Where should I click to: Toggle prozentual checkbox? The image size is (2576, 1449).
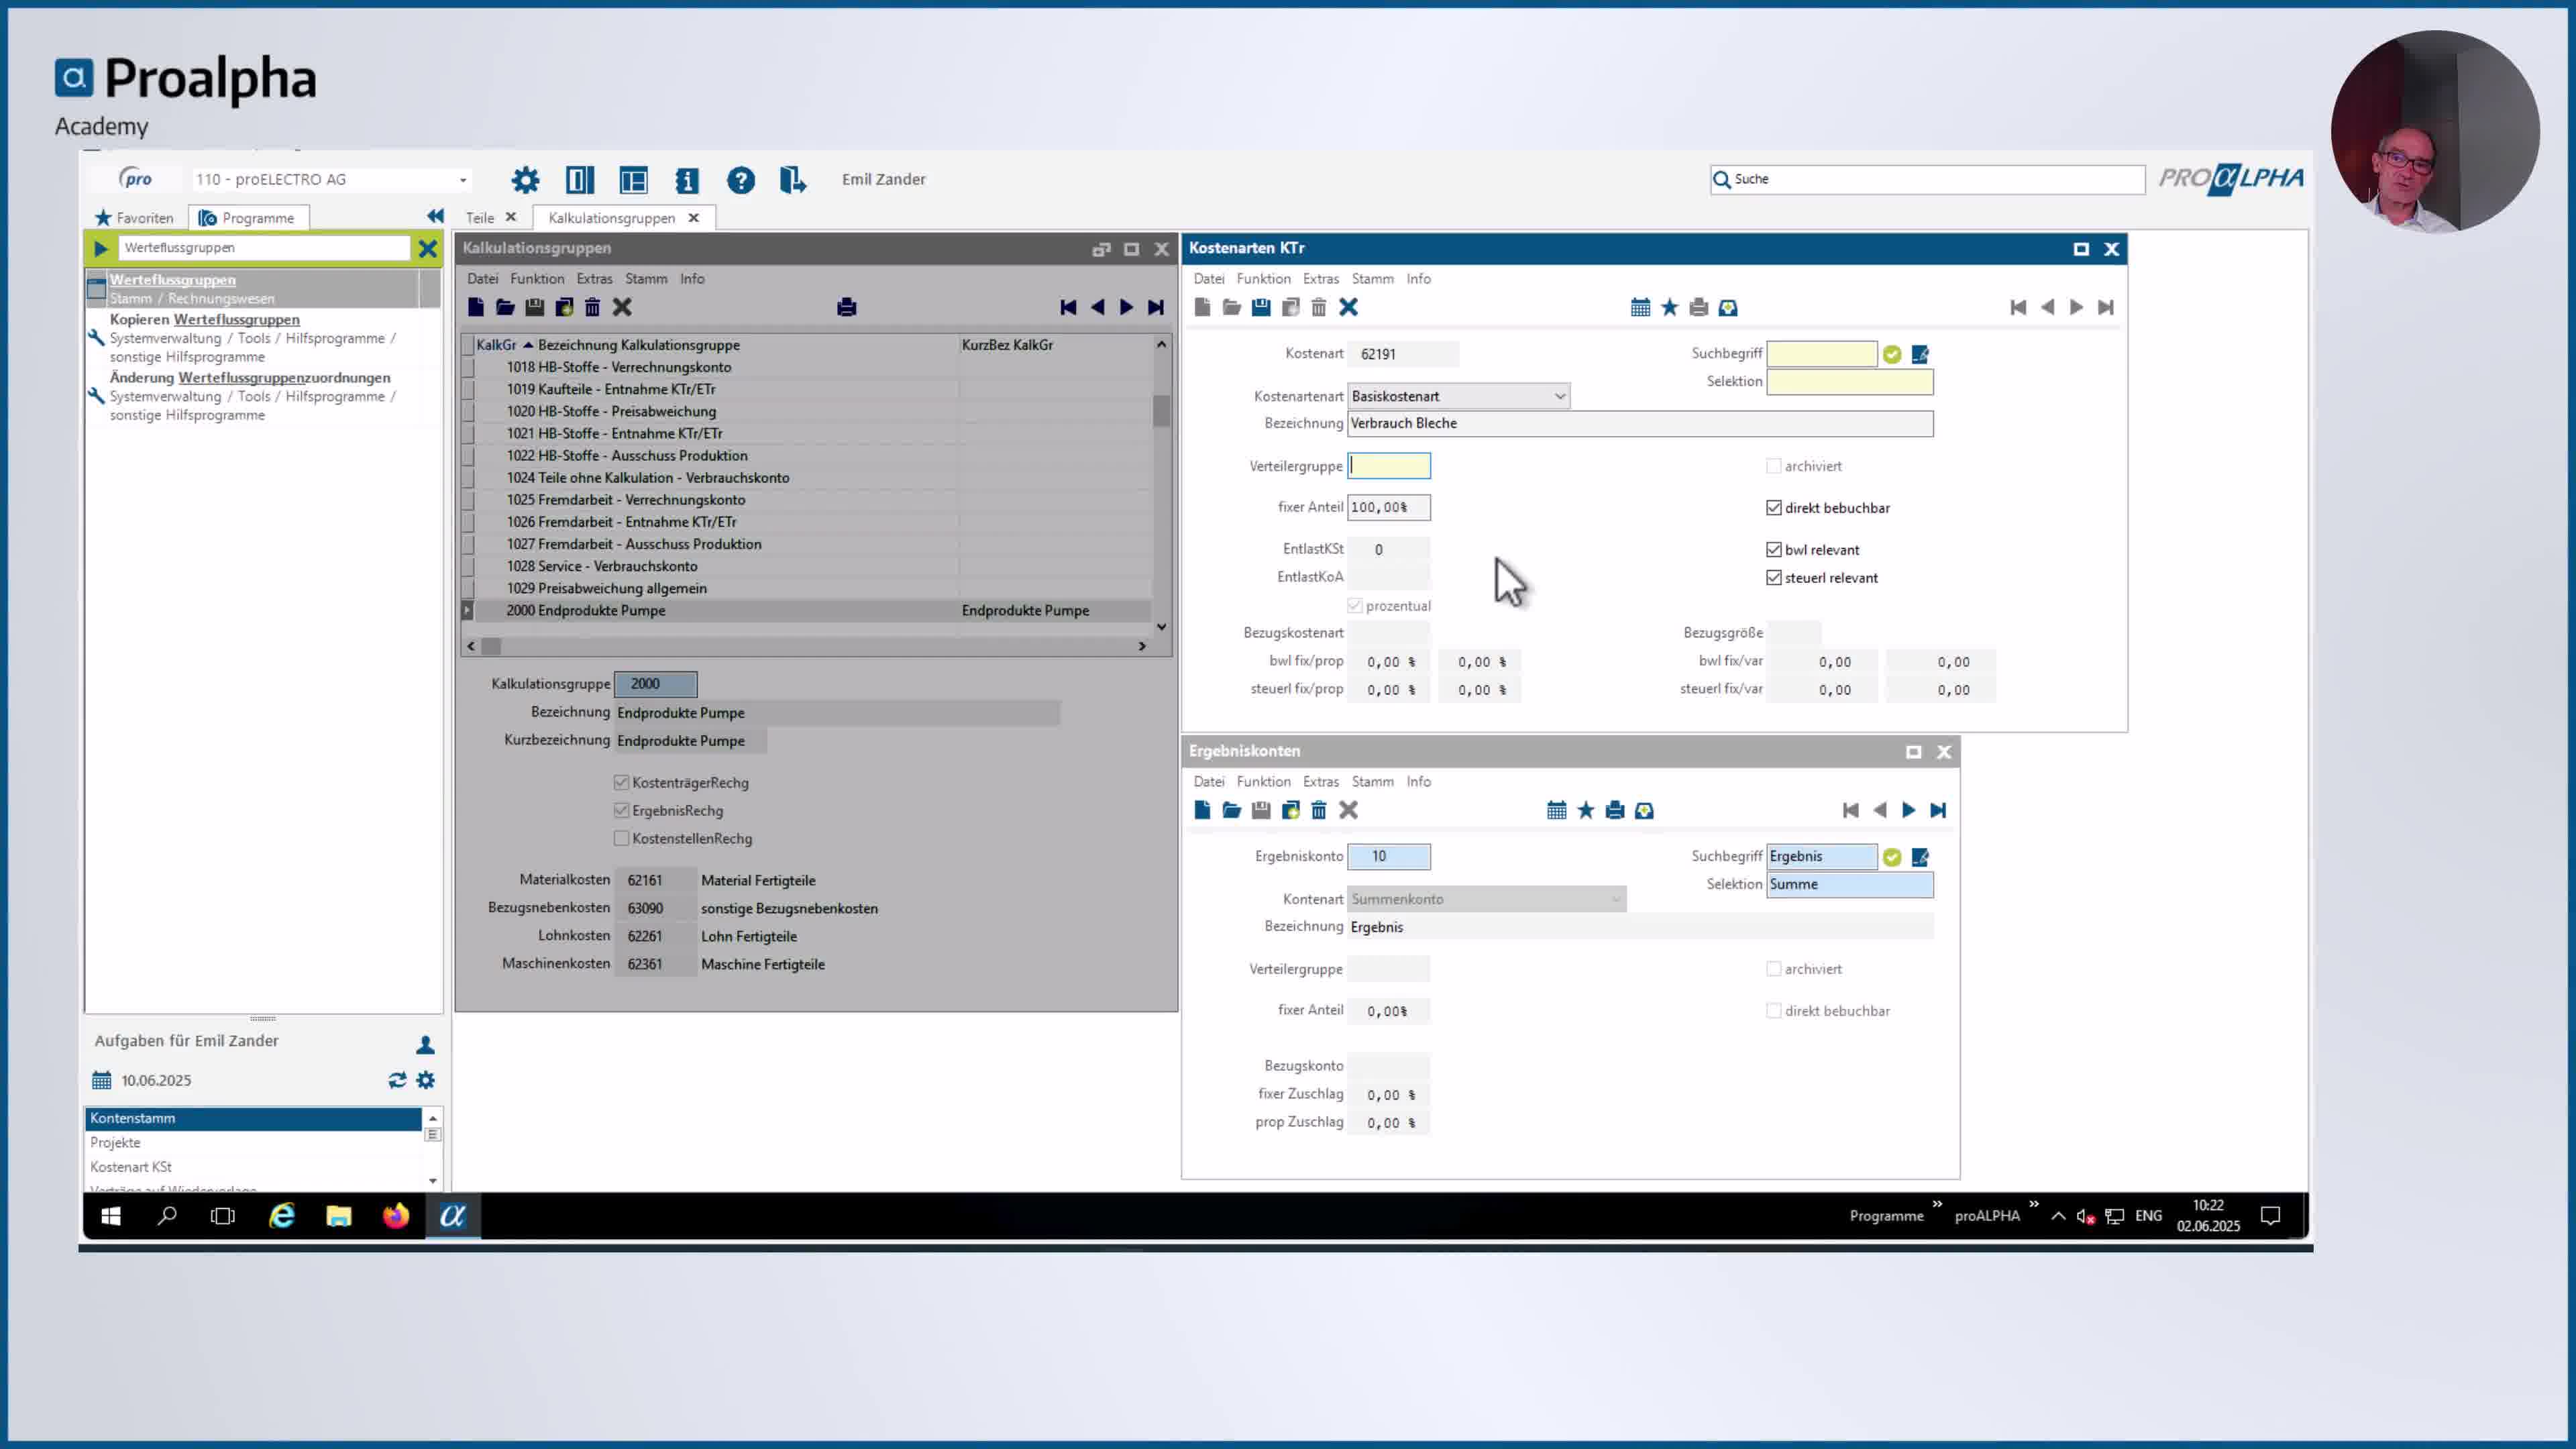tap(1354, 606)
